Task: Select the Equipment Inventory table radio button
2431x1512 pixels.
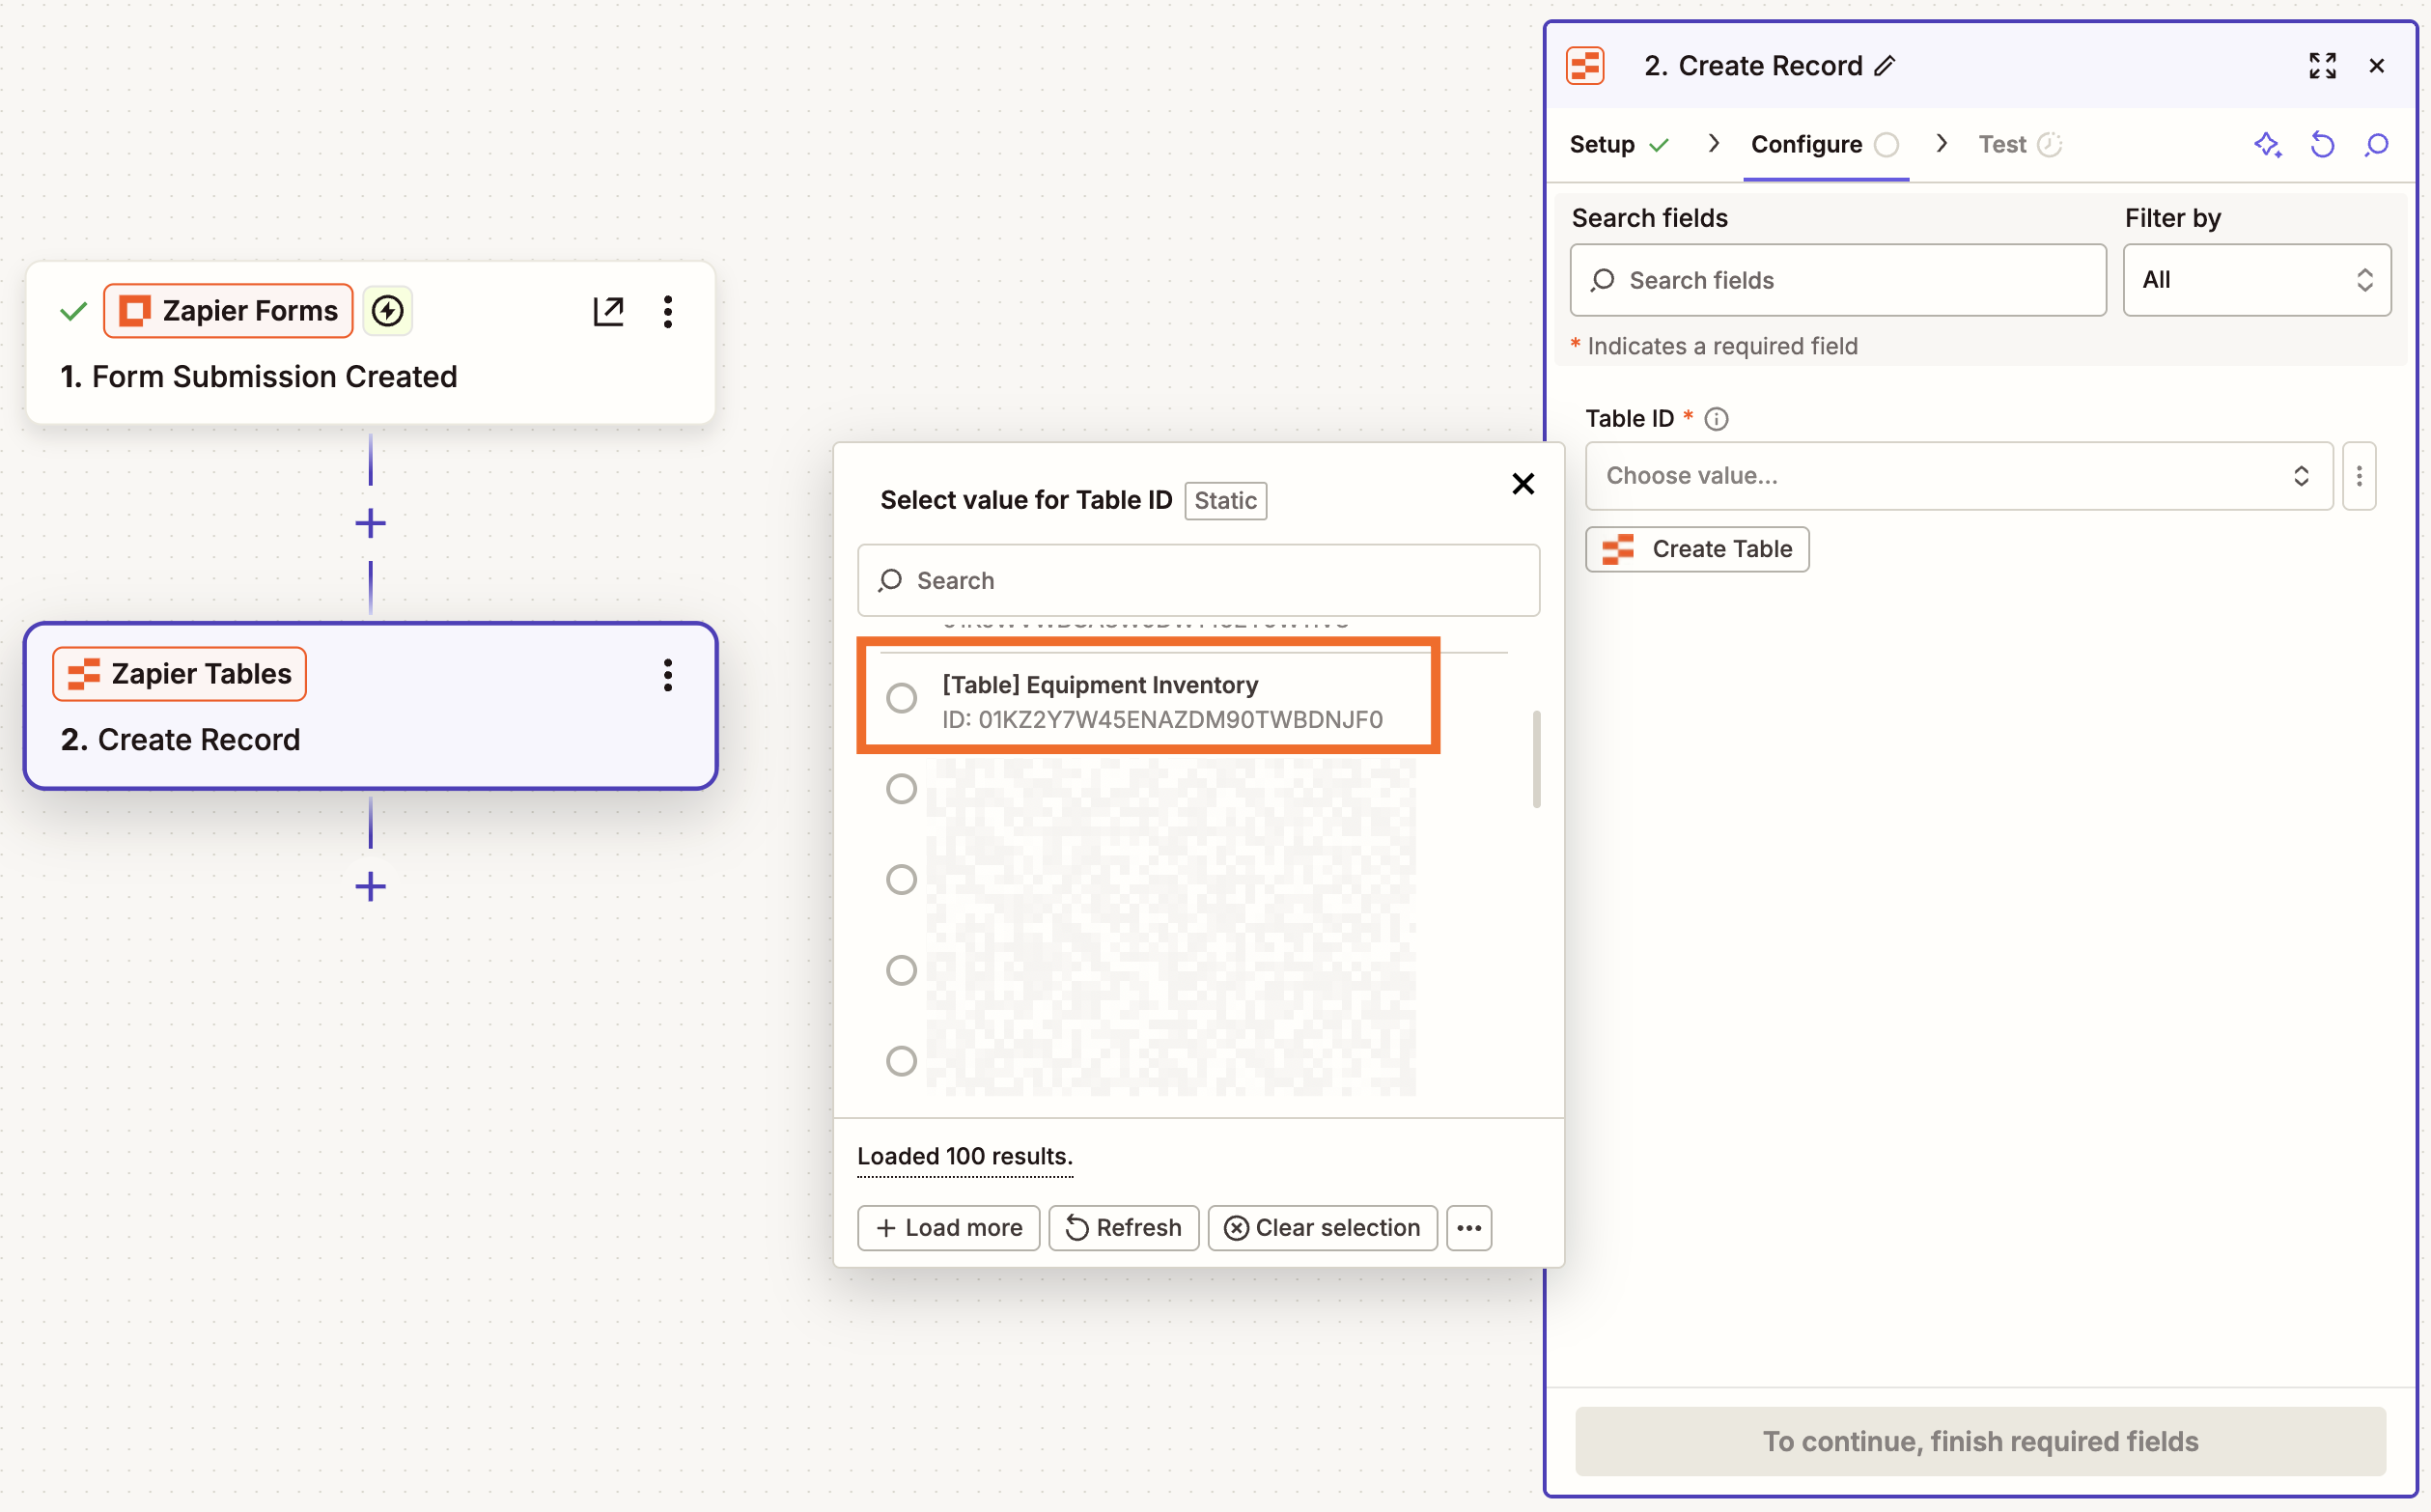Action: [x=901, y=697]
